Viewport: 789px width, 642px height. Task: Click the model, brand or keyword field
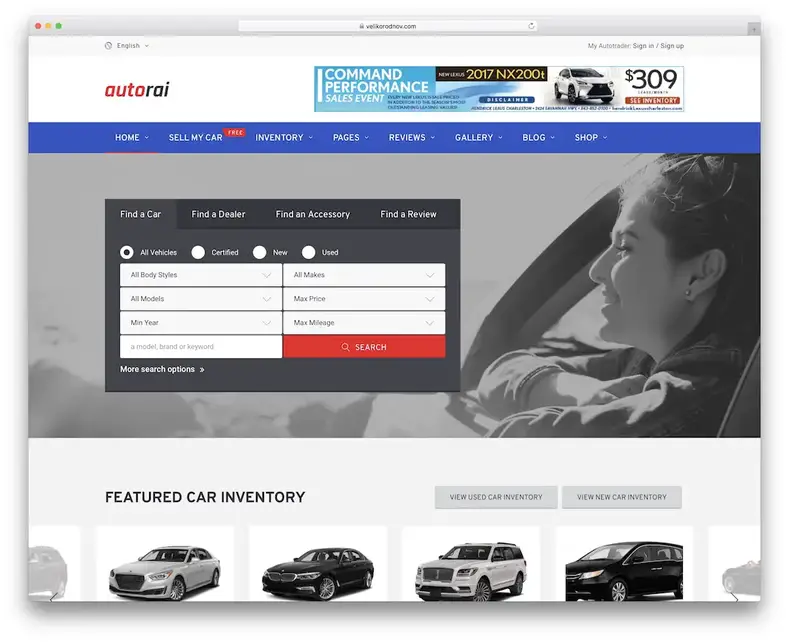tap(201, 347)
